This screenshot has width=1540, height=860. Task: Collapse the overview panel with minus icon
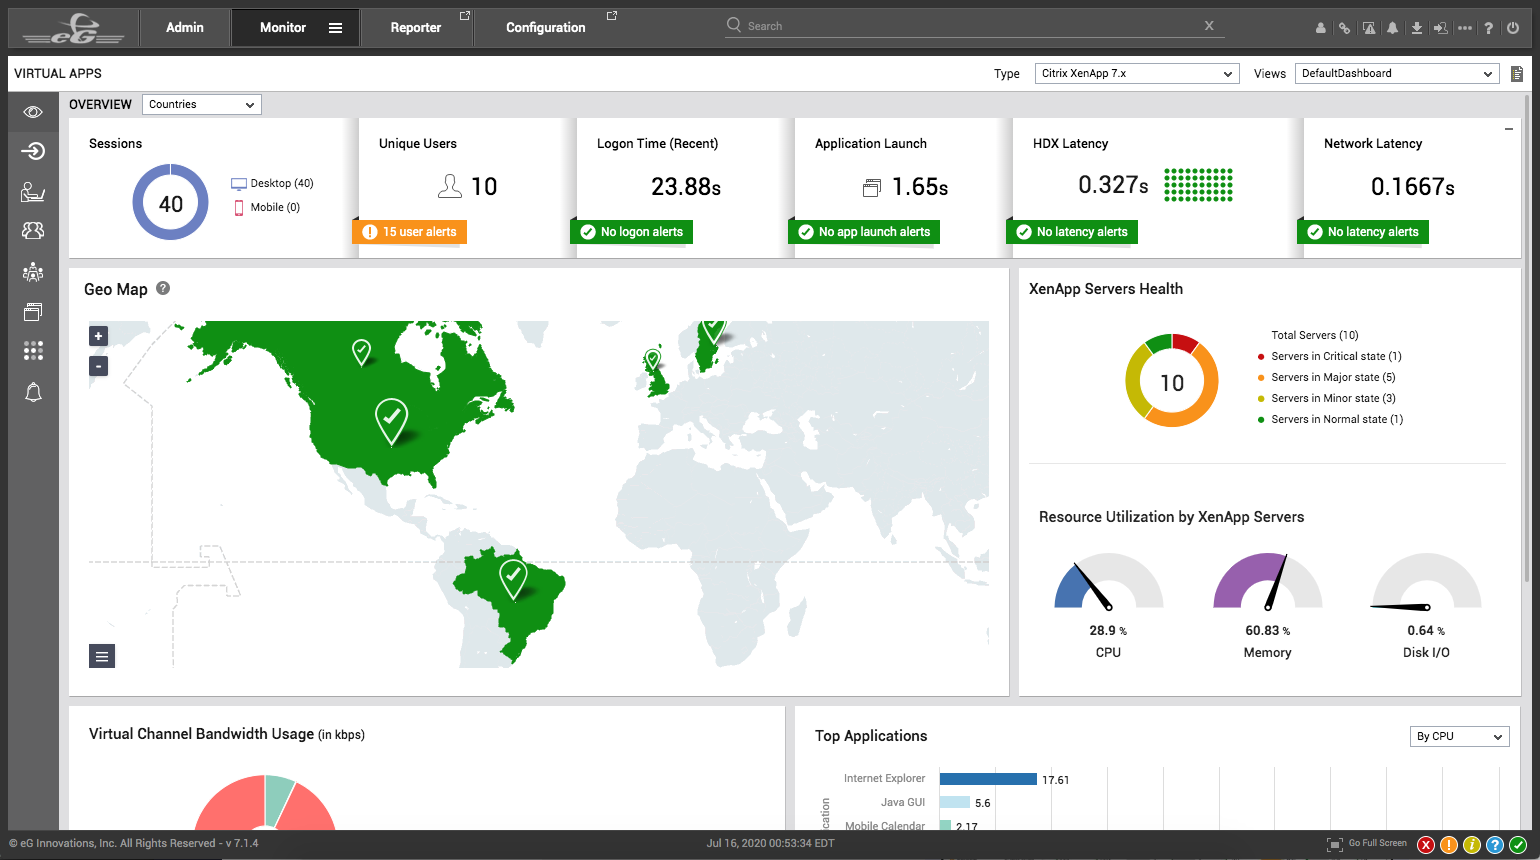pos(1509,130)
